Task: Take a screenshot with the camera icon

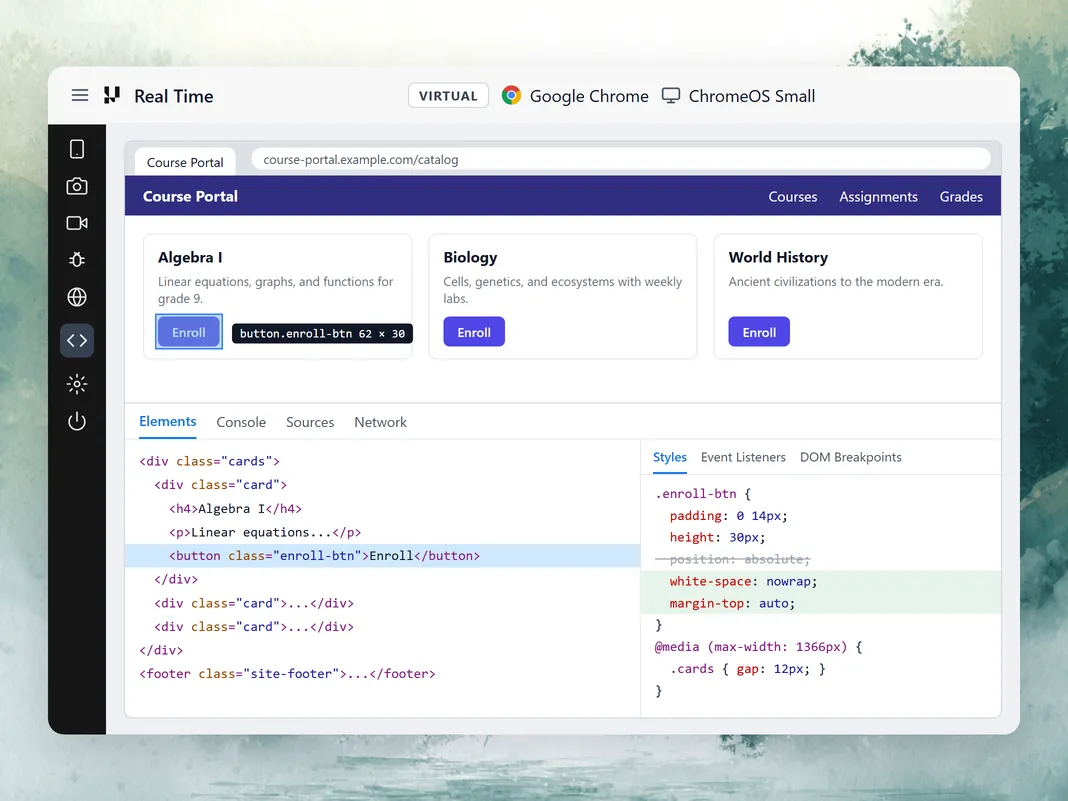Action: 77,186
